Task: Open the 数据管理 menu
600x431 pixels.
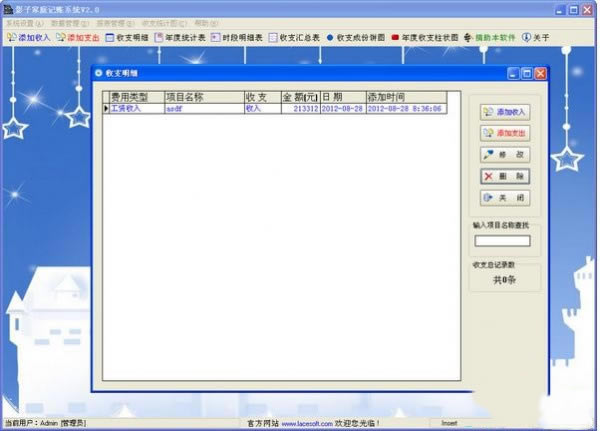Action: [70, 23]
